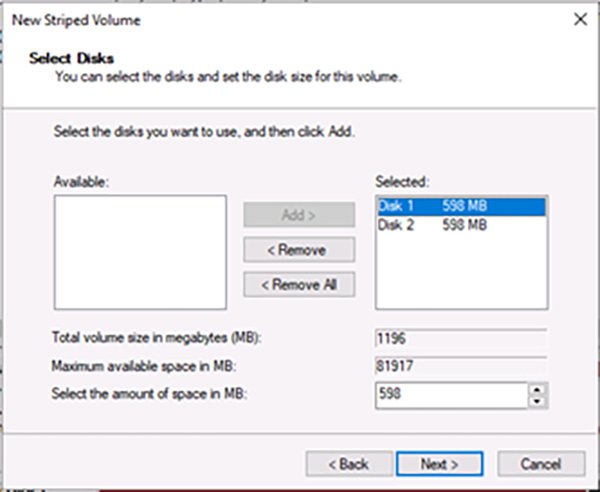Click blank area below Disk 2 in Selected list
The image size is (600, 492).
460,275
